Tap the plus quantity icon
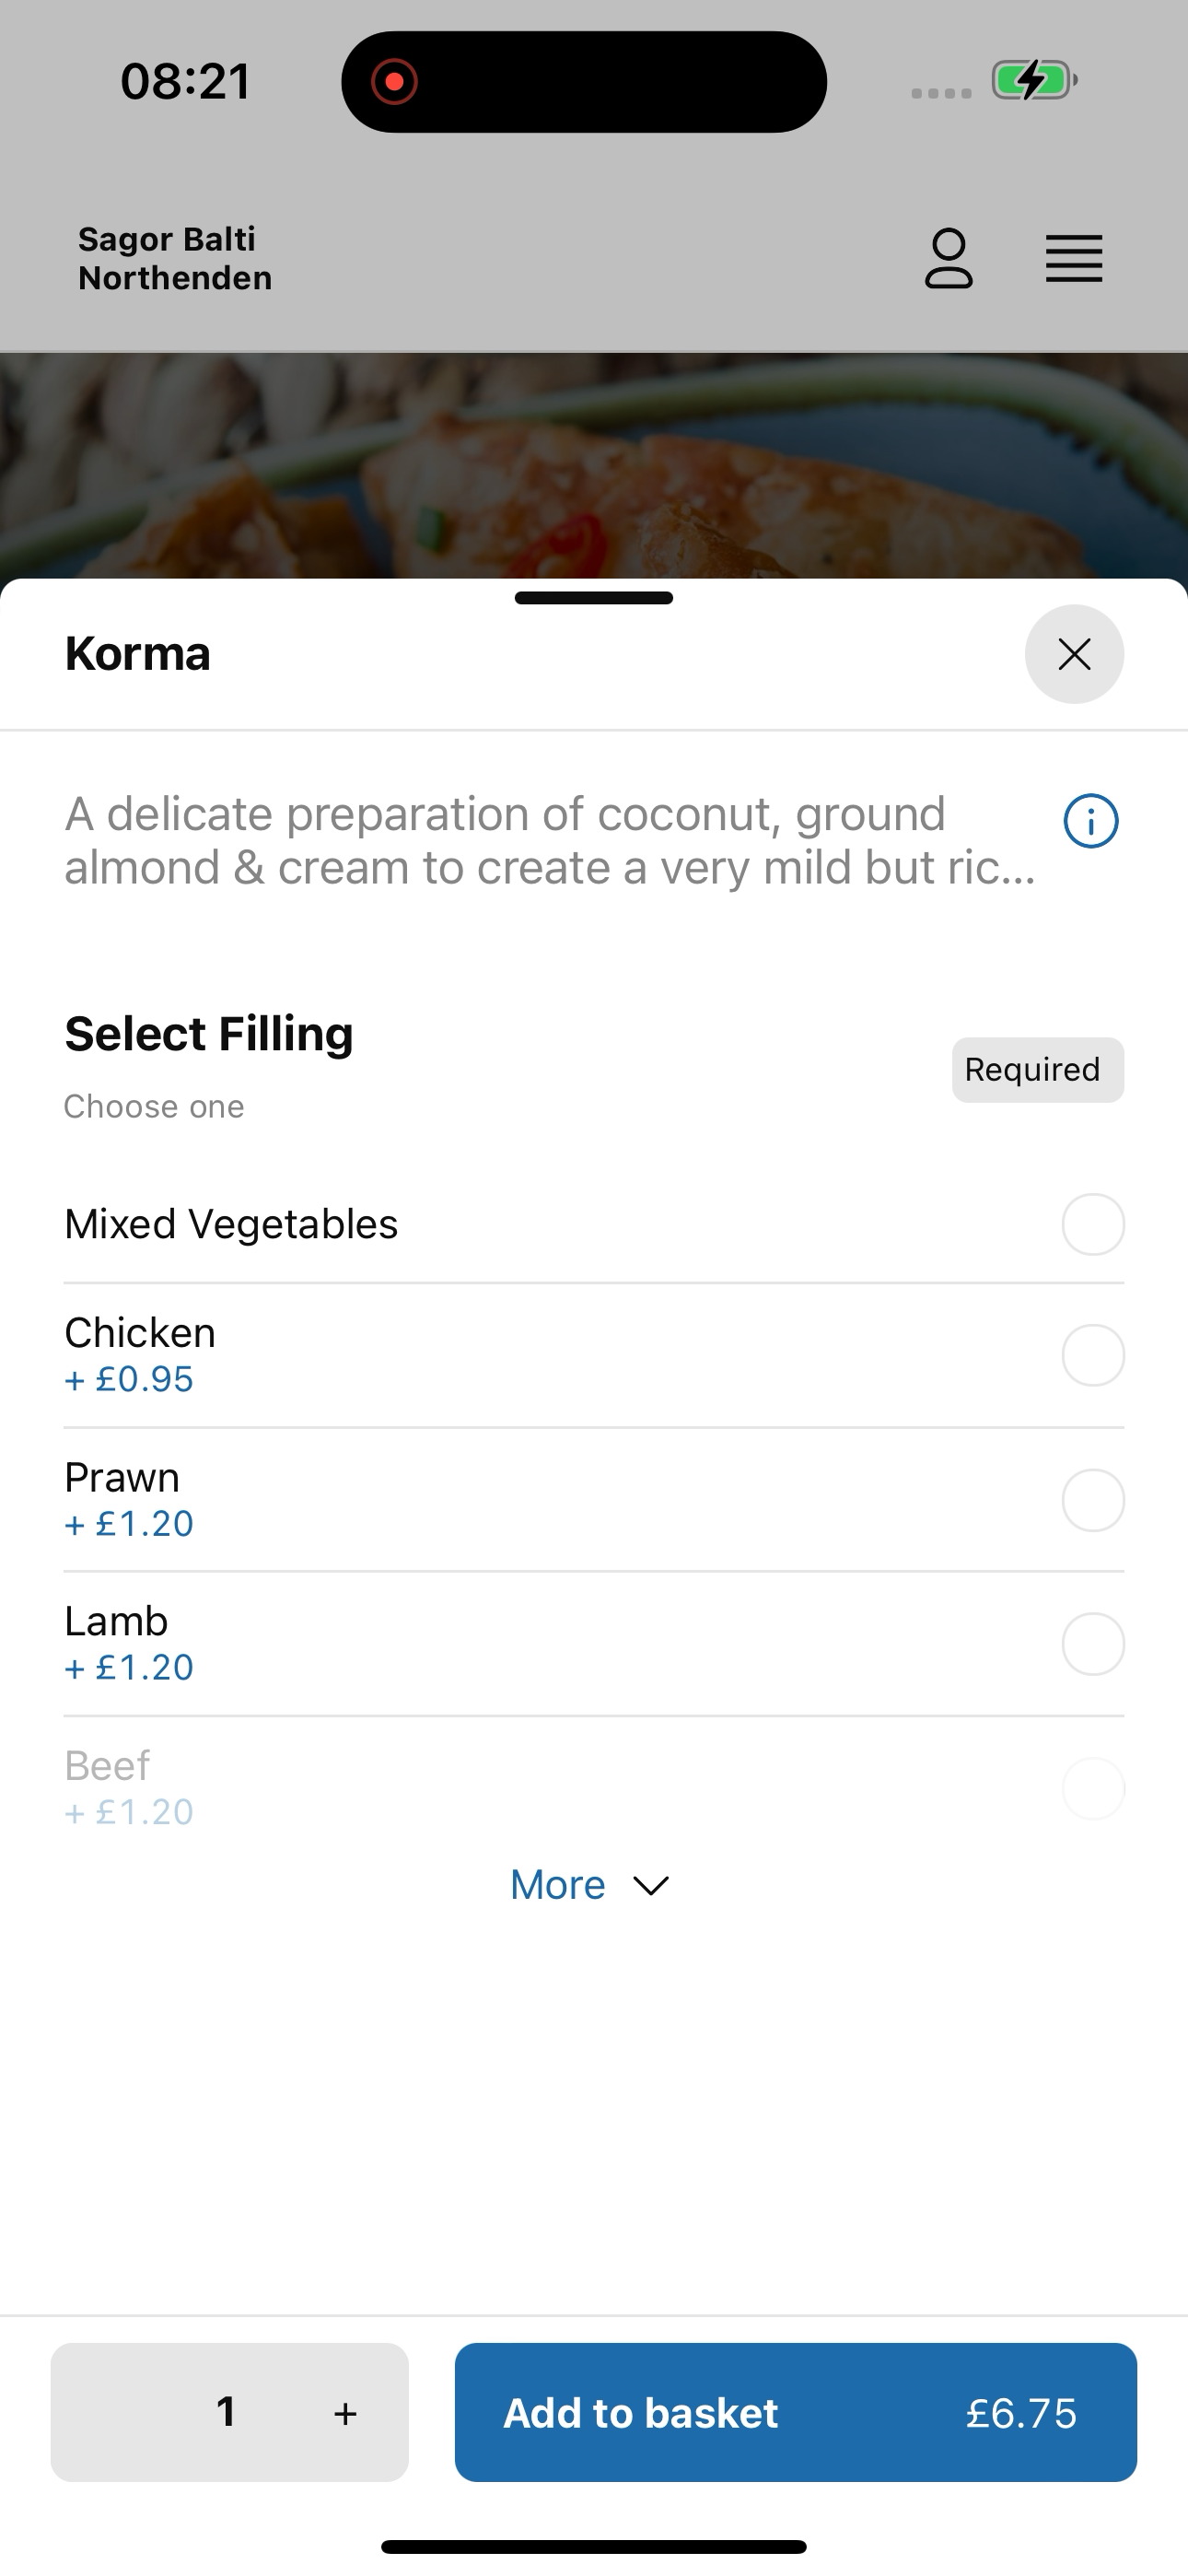Image resolution: width=1188 pixels, height=2576 pixels. point(346,2413)
